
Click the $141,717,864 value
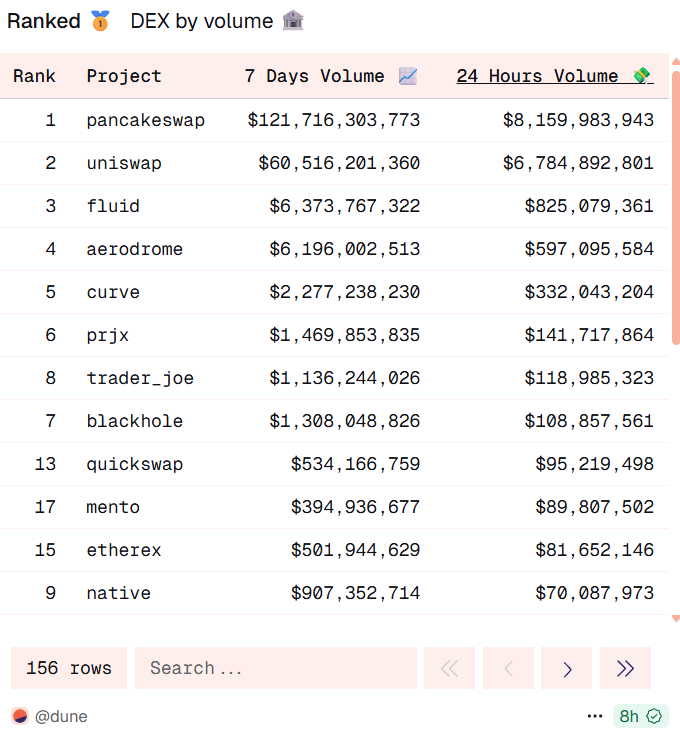click(x=589, y=335)
